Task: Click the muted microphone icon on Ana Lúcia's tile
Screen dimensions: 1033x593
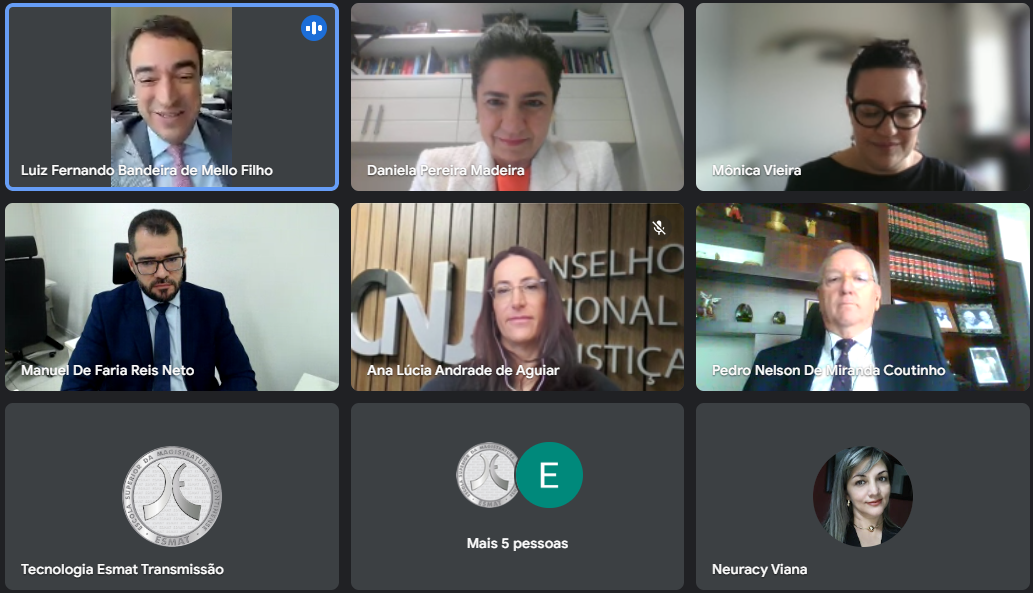Action: click(x=659, y=228)
